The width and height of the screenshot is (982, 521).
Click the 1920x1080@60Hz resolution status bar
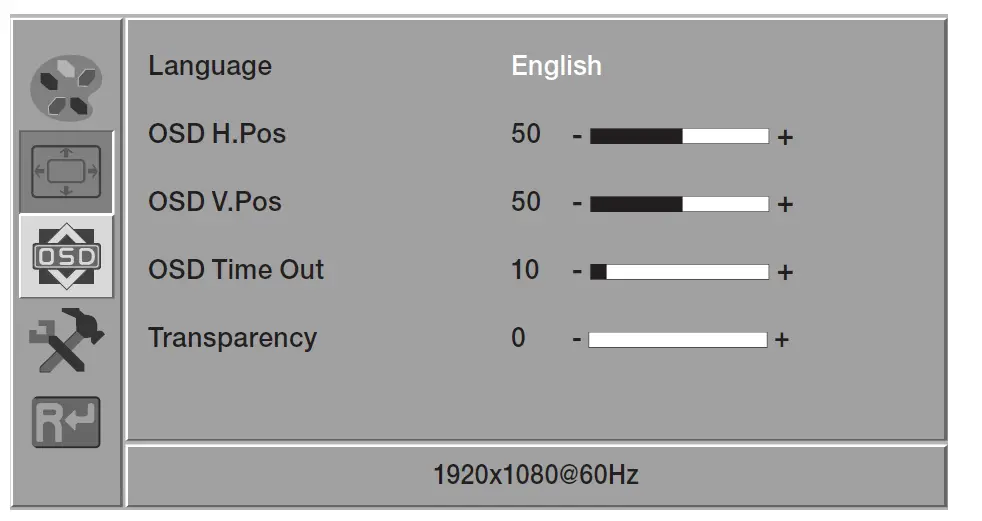536,475
